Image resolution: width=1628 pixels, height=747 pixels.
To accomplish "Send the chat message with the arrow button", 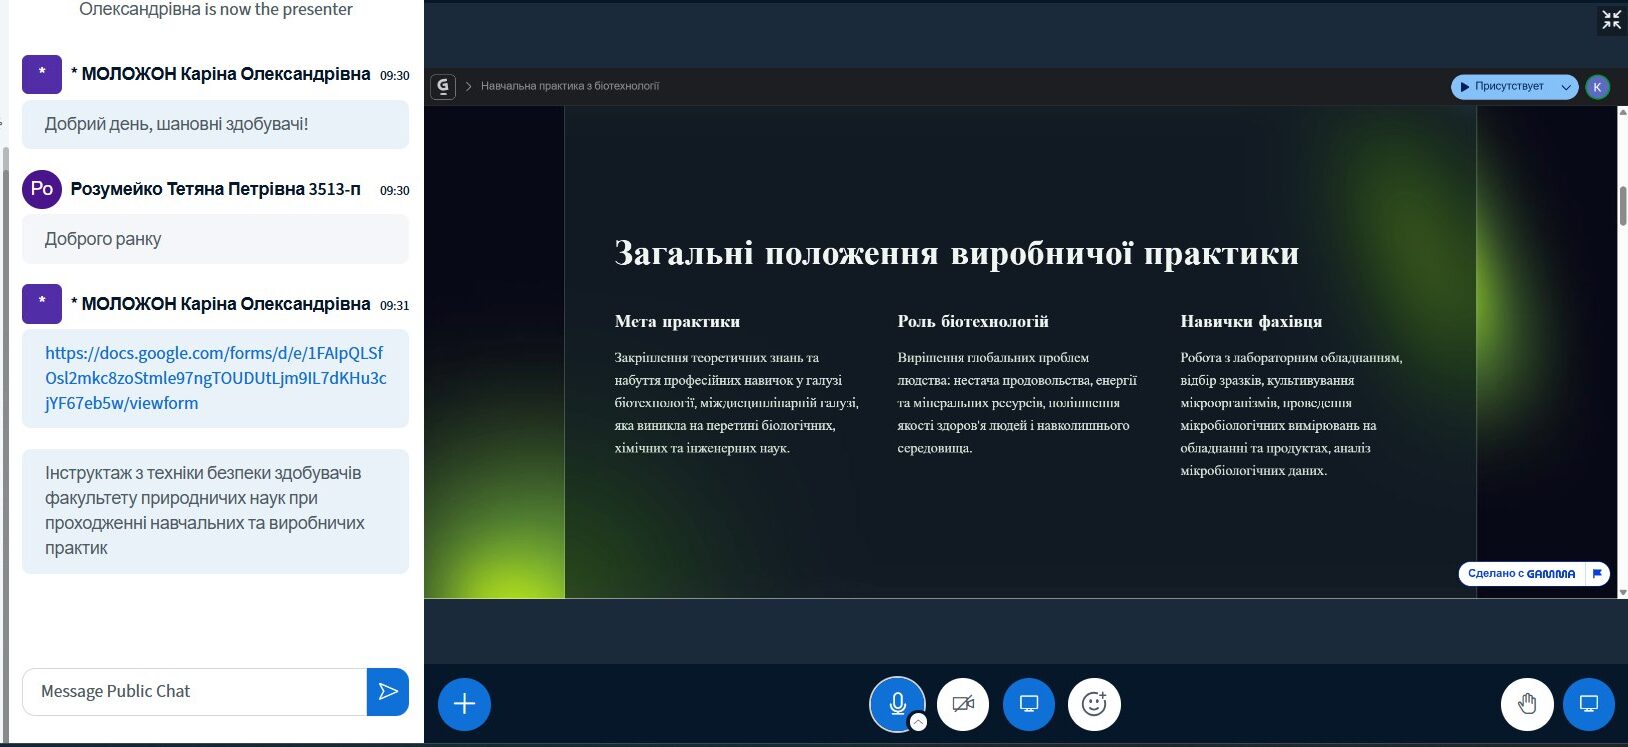I will (388, 692).
